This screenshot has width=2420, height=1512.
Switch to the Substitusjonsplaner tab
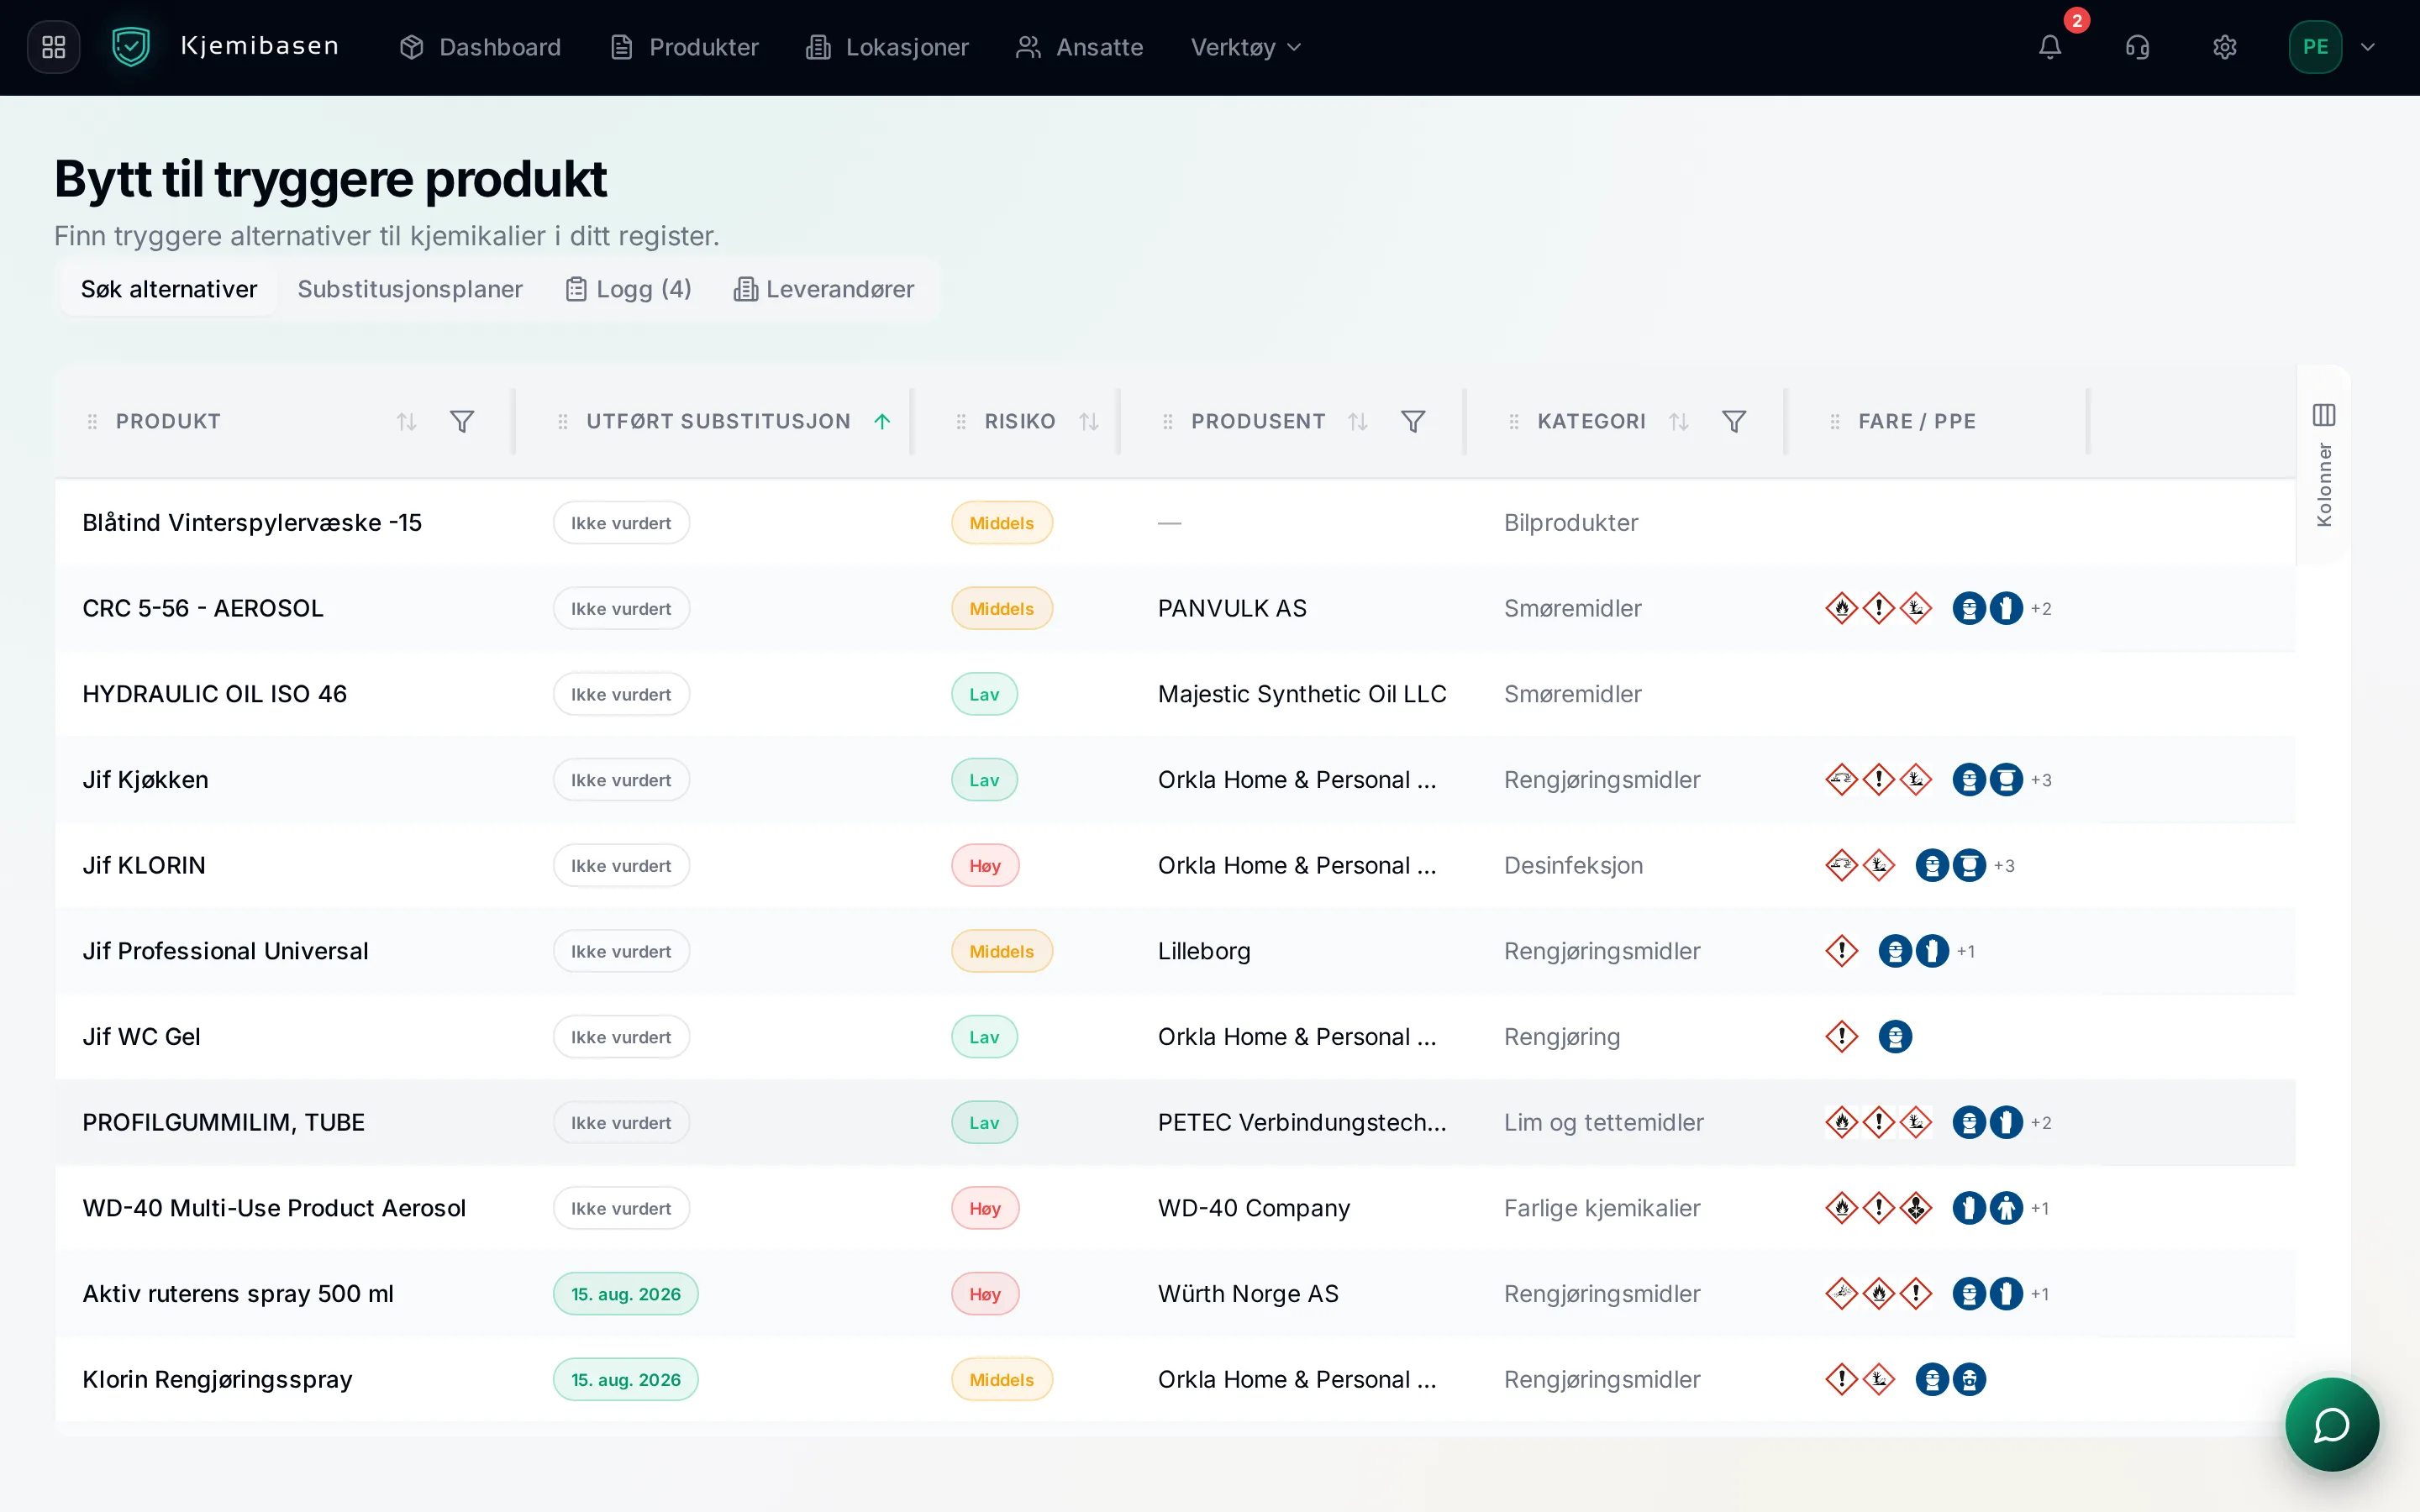coord(410,289)
